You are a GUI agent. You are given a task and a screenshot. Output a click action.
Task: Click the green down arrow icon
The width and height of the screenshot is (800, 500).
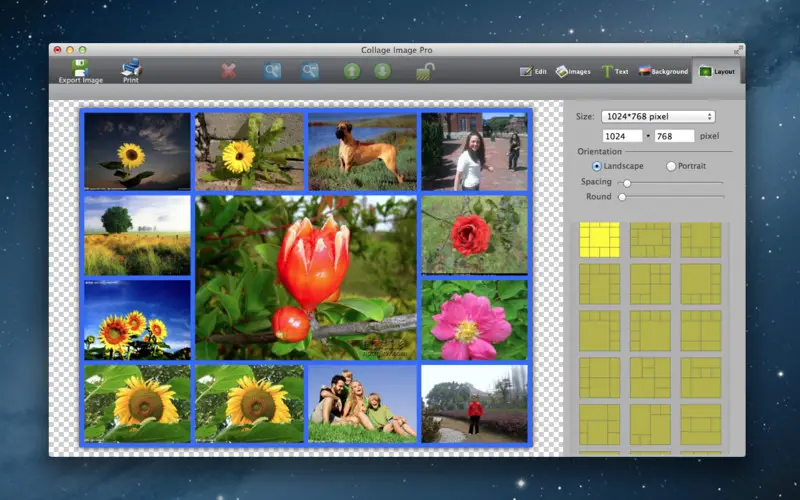click(382, 71)
